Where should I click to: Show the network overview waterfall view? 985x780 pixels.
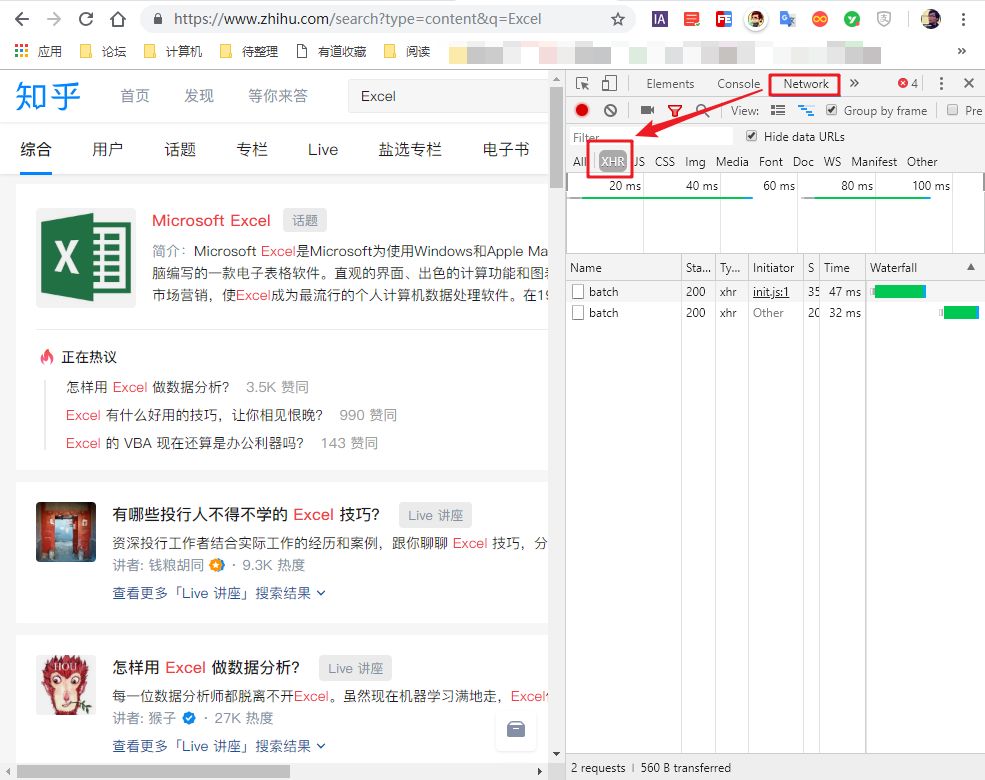coord(805,111)
